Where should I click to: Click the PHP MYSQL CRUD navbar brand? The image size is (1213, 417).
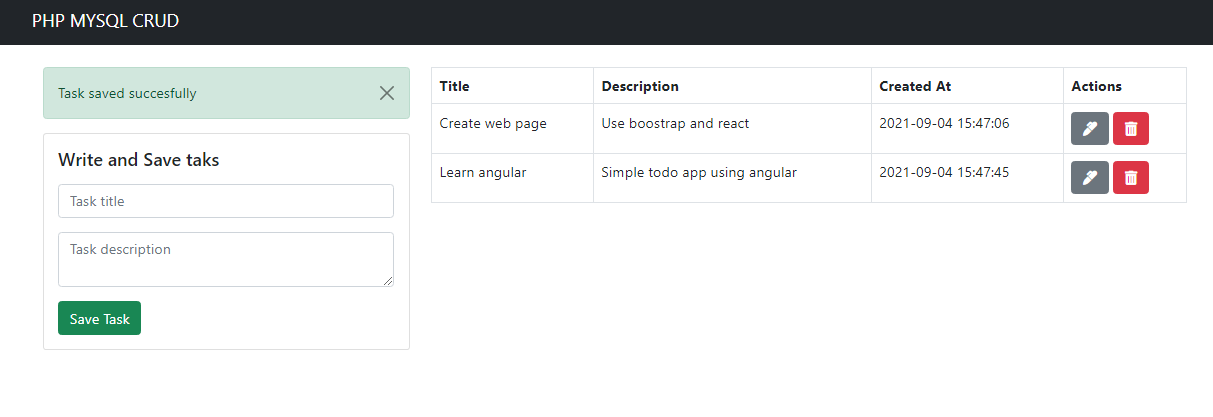pos(105,21)
